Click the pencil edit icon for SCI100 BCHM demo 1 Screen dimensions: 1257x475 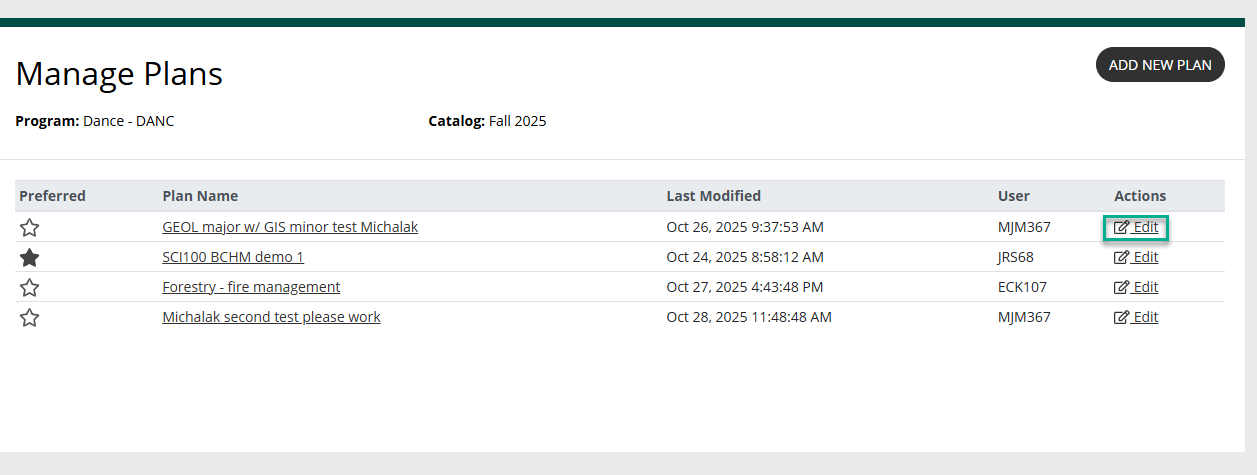pyautogui.click(x=1122, y=258)
